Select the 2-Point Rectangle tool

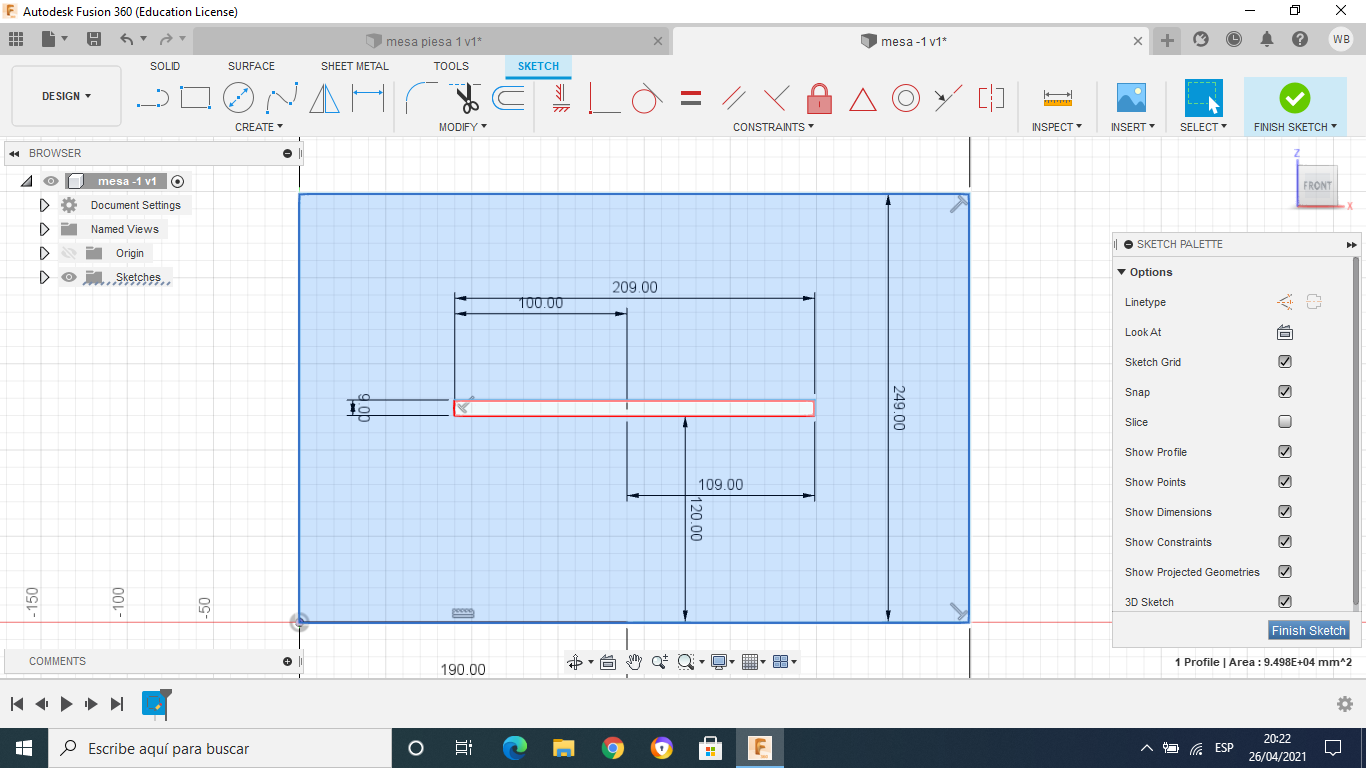point(195,98)
